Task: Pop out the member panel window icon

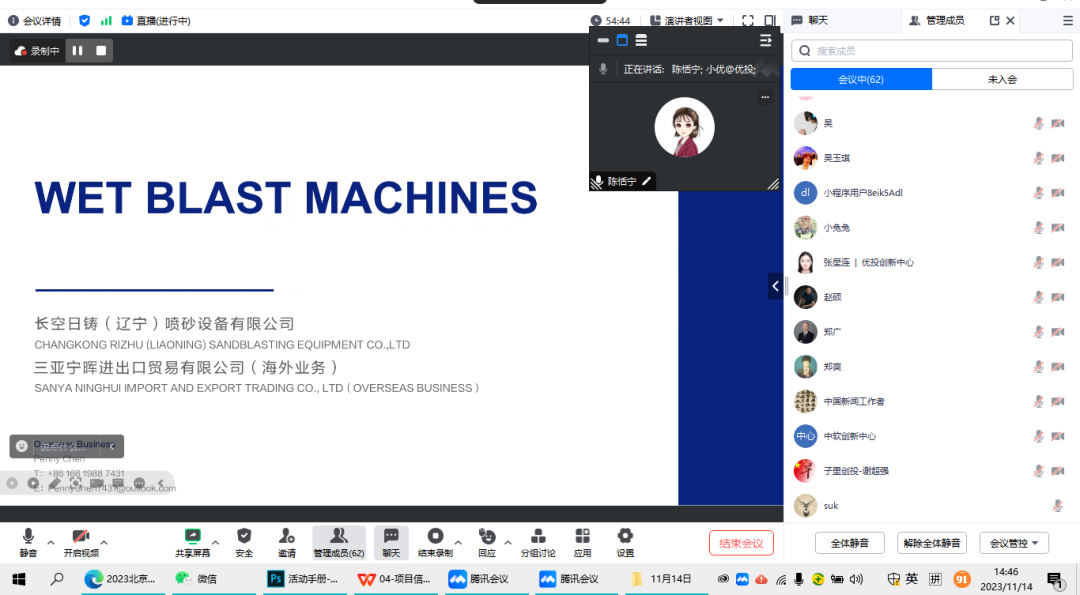Action: point(995,21)
